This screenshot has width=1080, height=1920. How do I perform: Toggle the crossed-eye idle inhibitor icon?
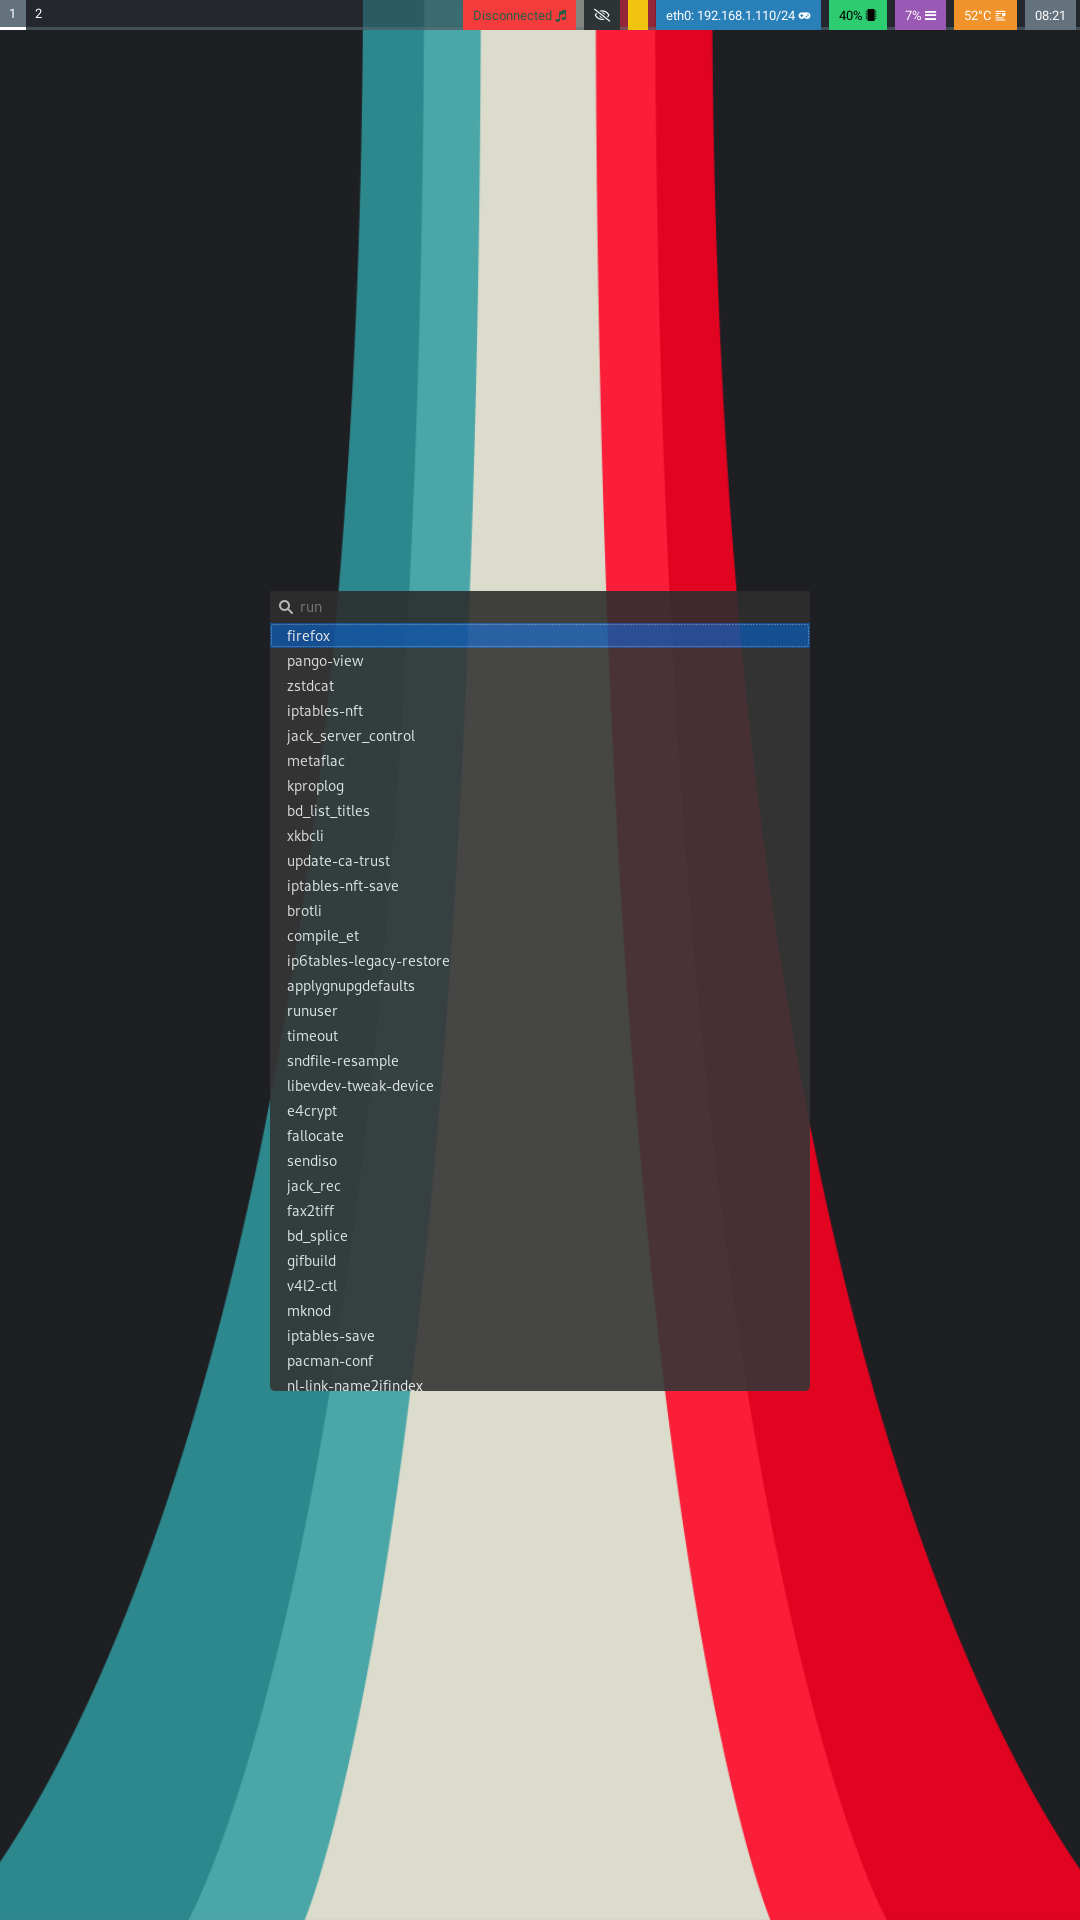602,15
